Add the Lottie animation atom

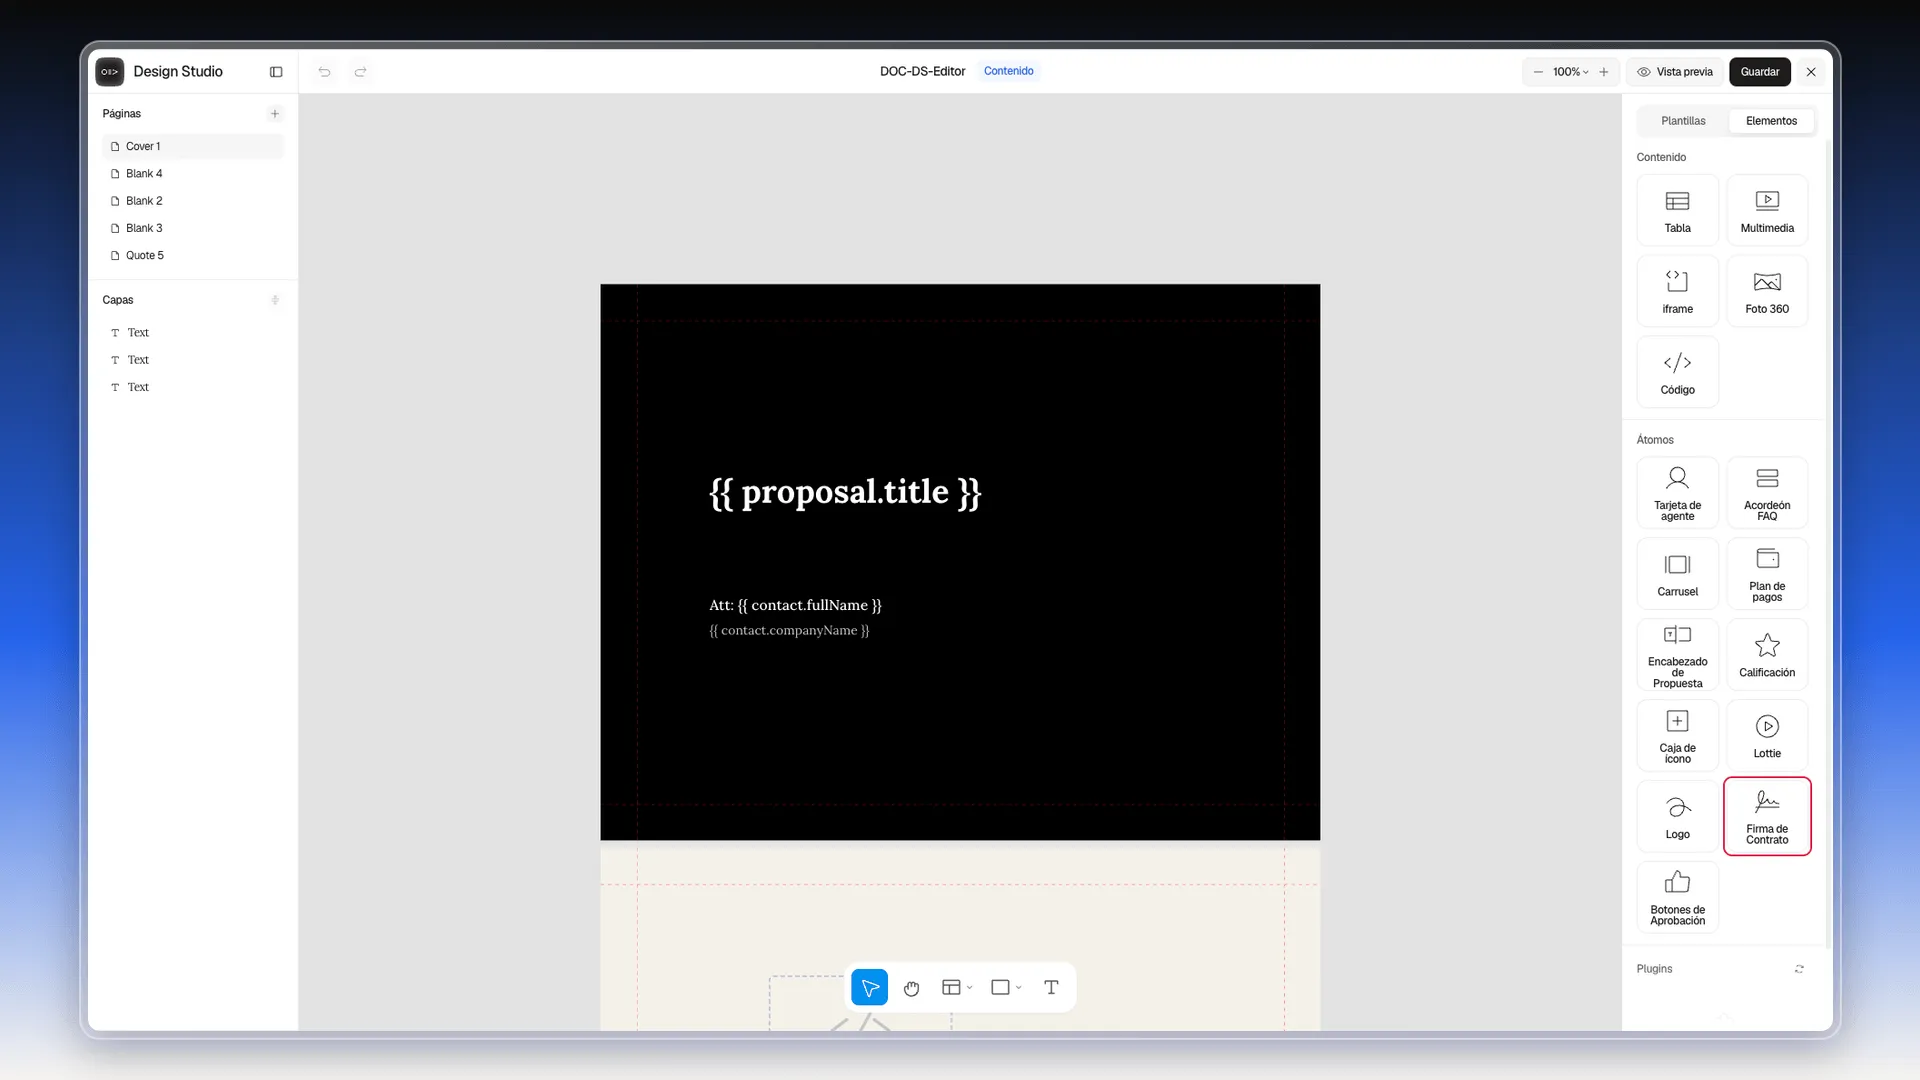tap(1767, 736)
